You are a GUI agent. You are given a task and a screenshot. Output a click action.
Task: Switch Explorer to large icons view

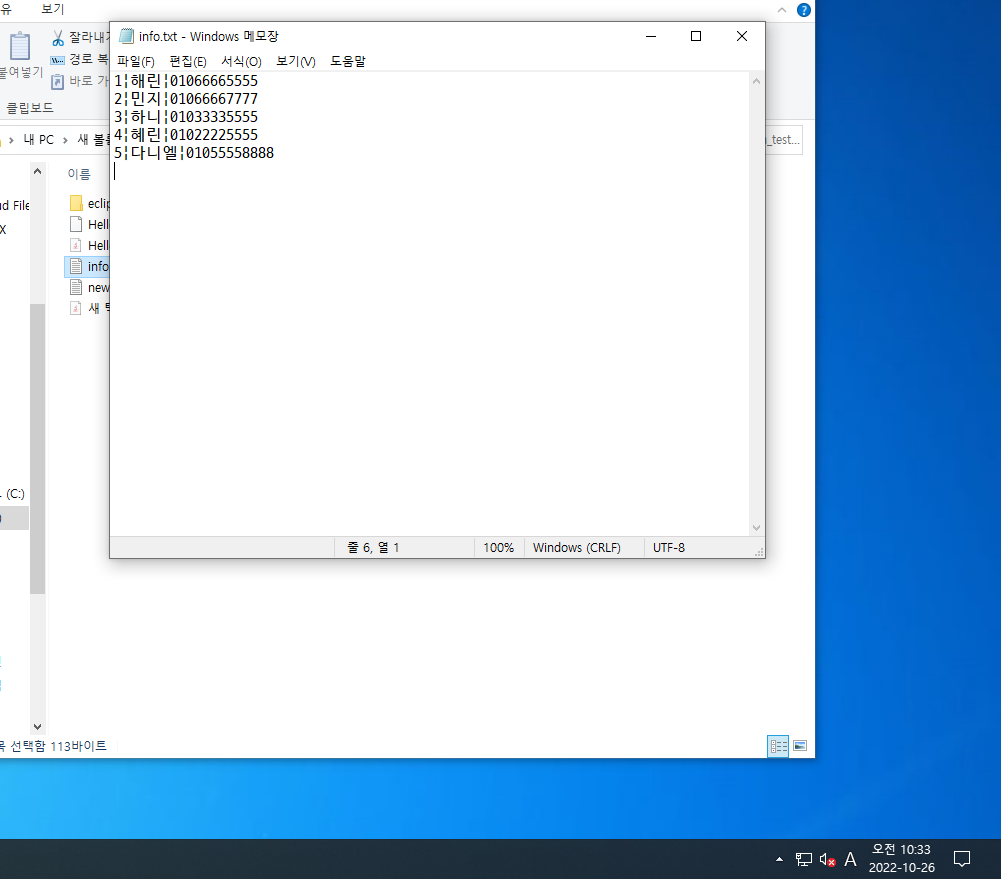(800, 746)
